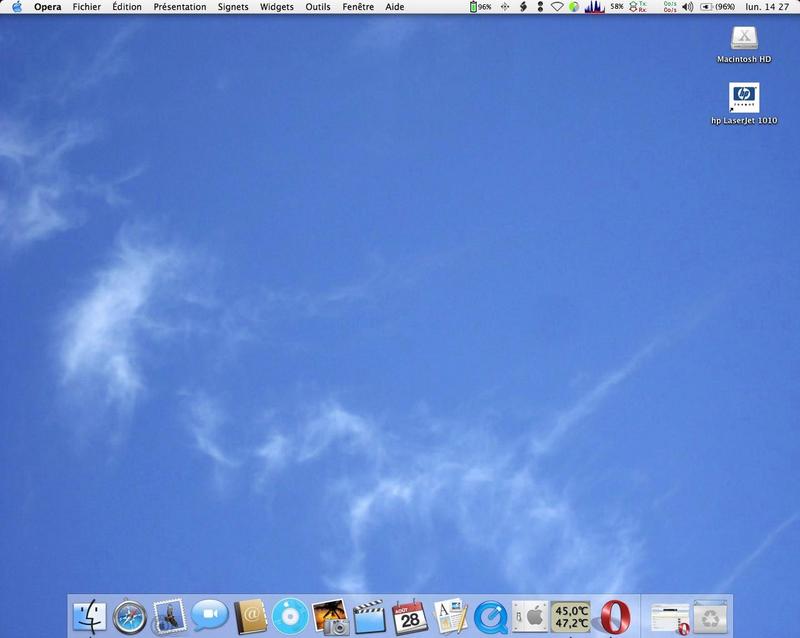
Task: Open iPhoto from the dock
Action: (x=330, y=616)
